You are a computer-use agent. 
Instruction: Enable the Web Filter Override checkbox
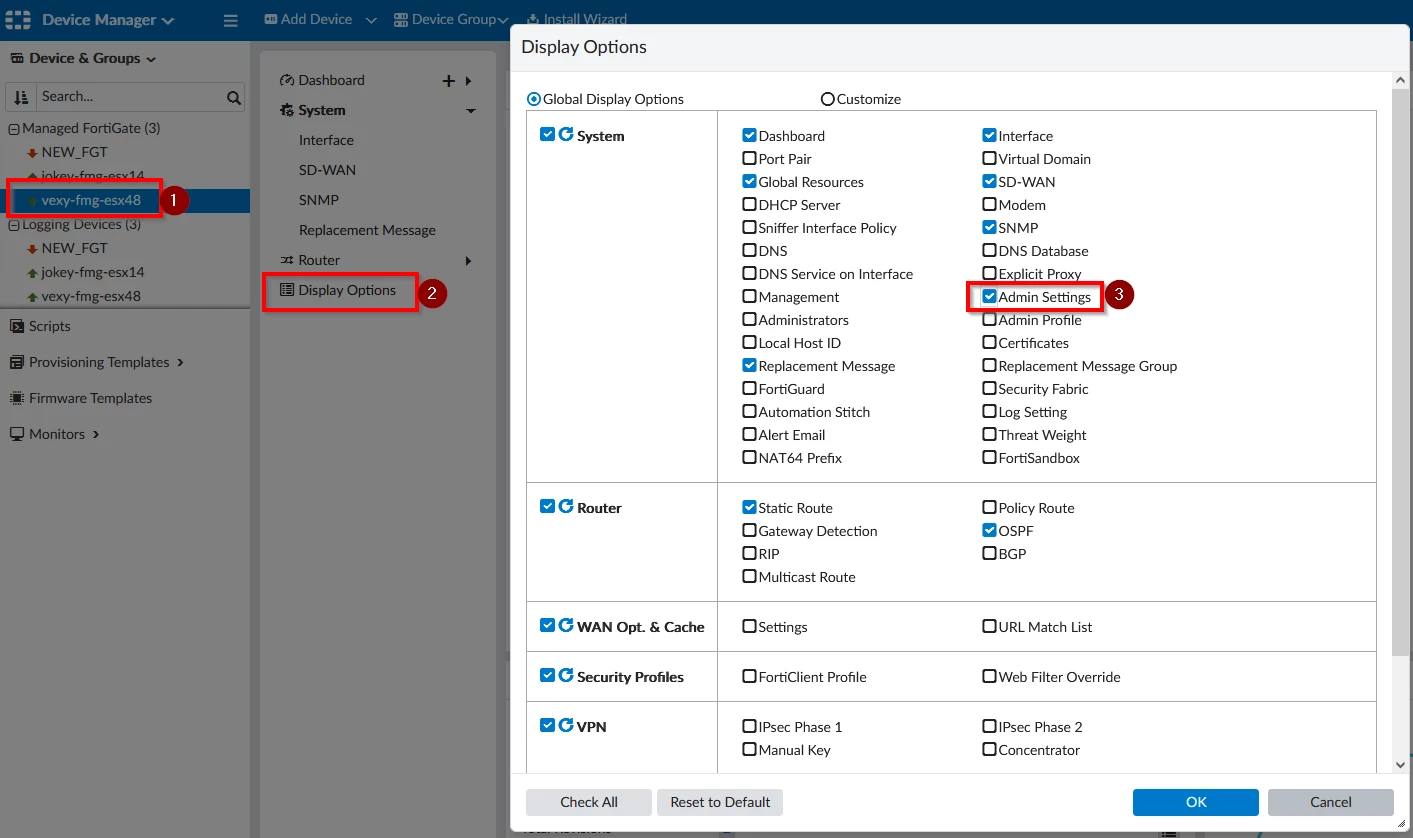click(989, 676)
